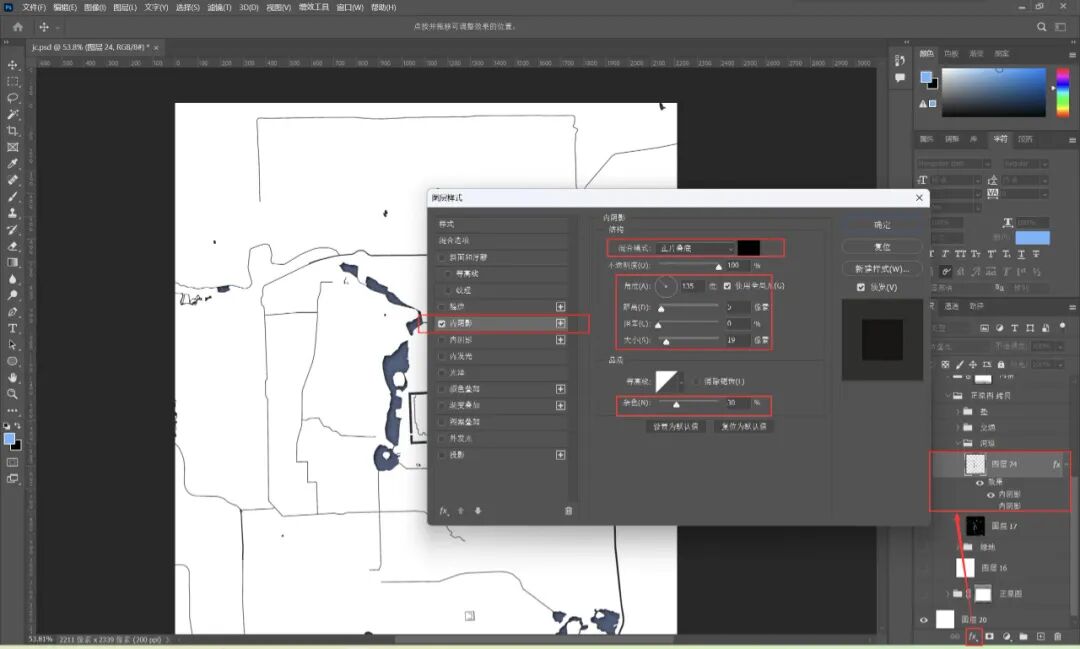
Task: Enable the Drop Shadow (投影) checkbox
Action: click(x=442, y=455)
